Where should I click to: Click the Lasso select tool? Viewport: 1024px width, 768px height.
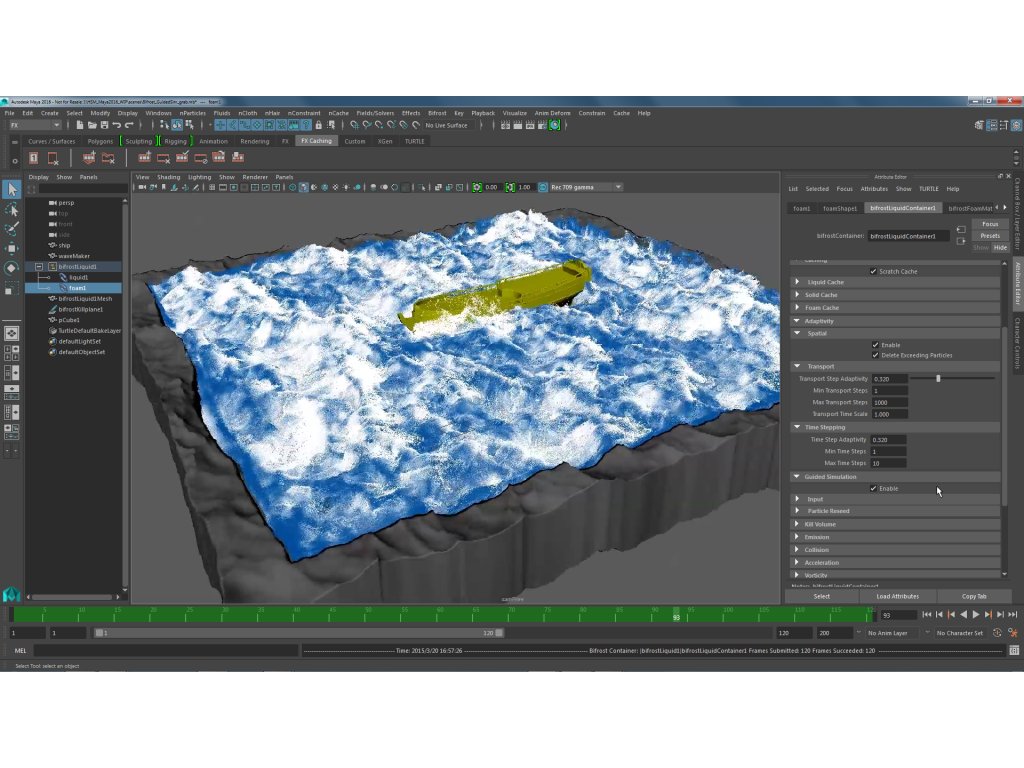tap(12, 210)
